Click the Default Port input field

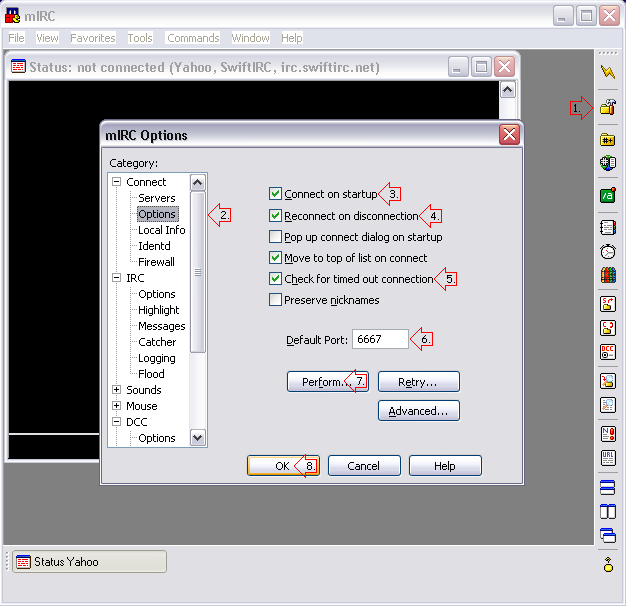380,339
